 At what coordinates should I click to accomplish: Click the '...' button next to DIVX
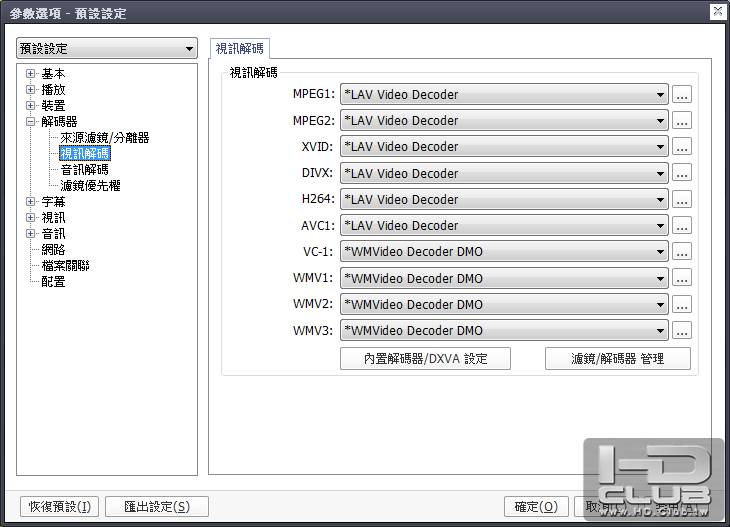[x=682, y=173]
